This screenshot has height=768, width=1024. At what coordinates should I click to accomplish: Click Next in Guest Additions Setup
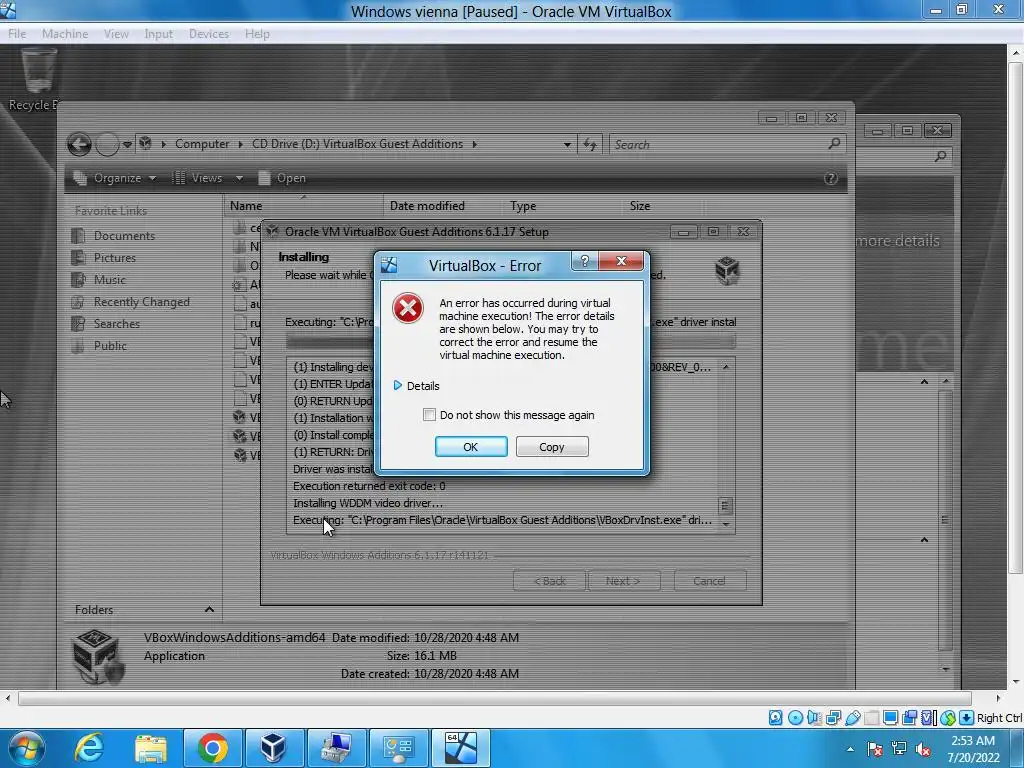(623, 581)
